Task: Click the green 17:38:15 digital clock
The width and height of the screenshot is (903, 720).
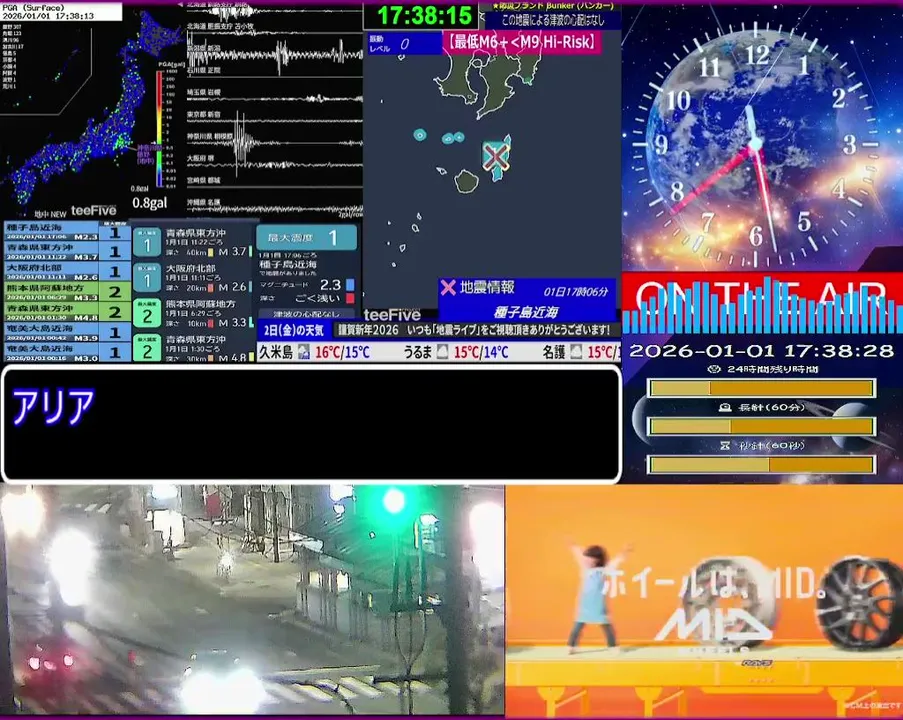Action: pos(424,16)
